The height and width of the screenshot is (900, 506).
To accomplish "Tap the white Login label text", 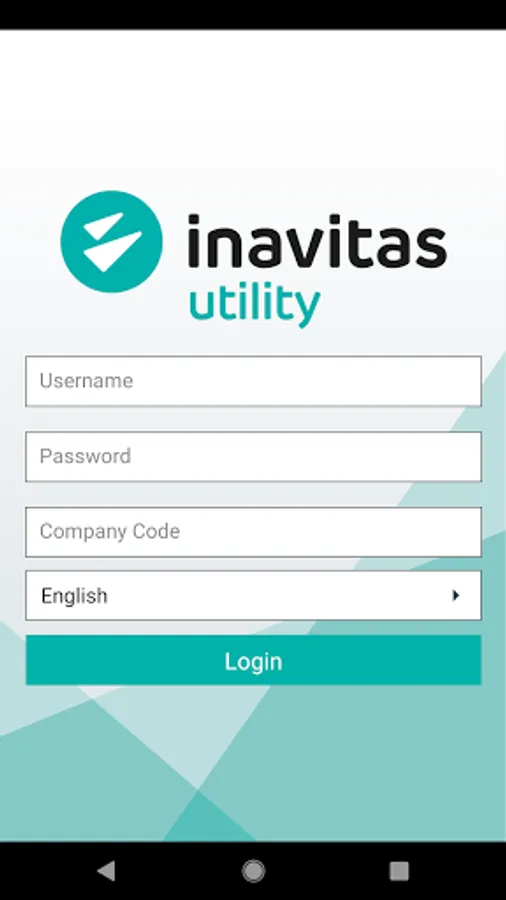I will (253, 662).
